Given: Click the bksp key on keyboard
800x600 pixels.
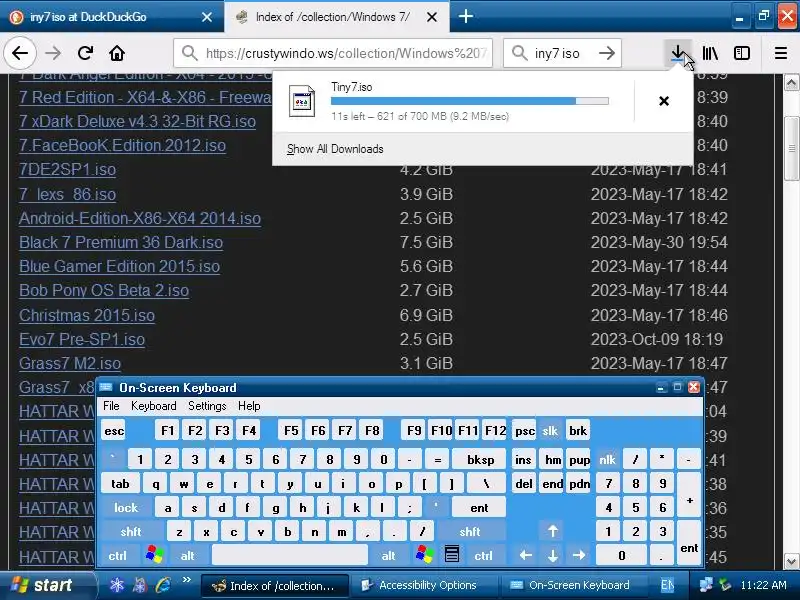Looking at the screenshot, I should point(480,460).
